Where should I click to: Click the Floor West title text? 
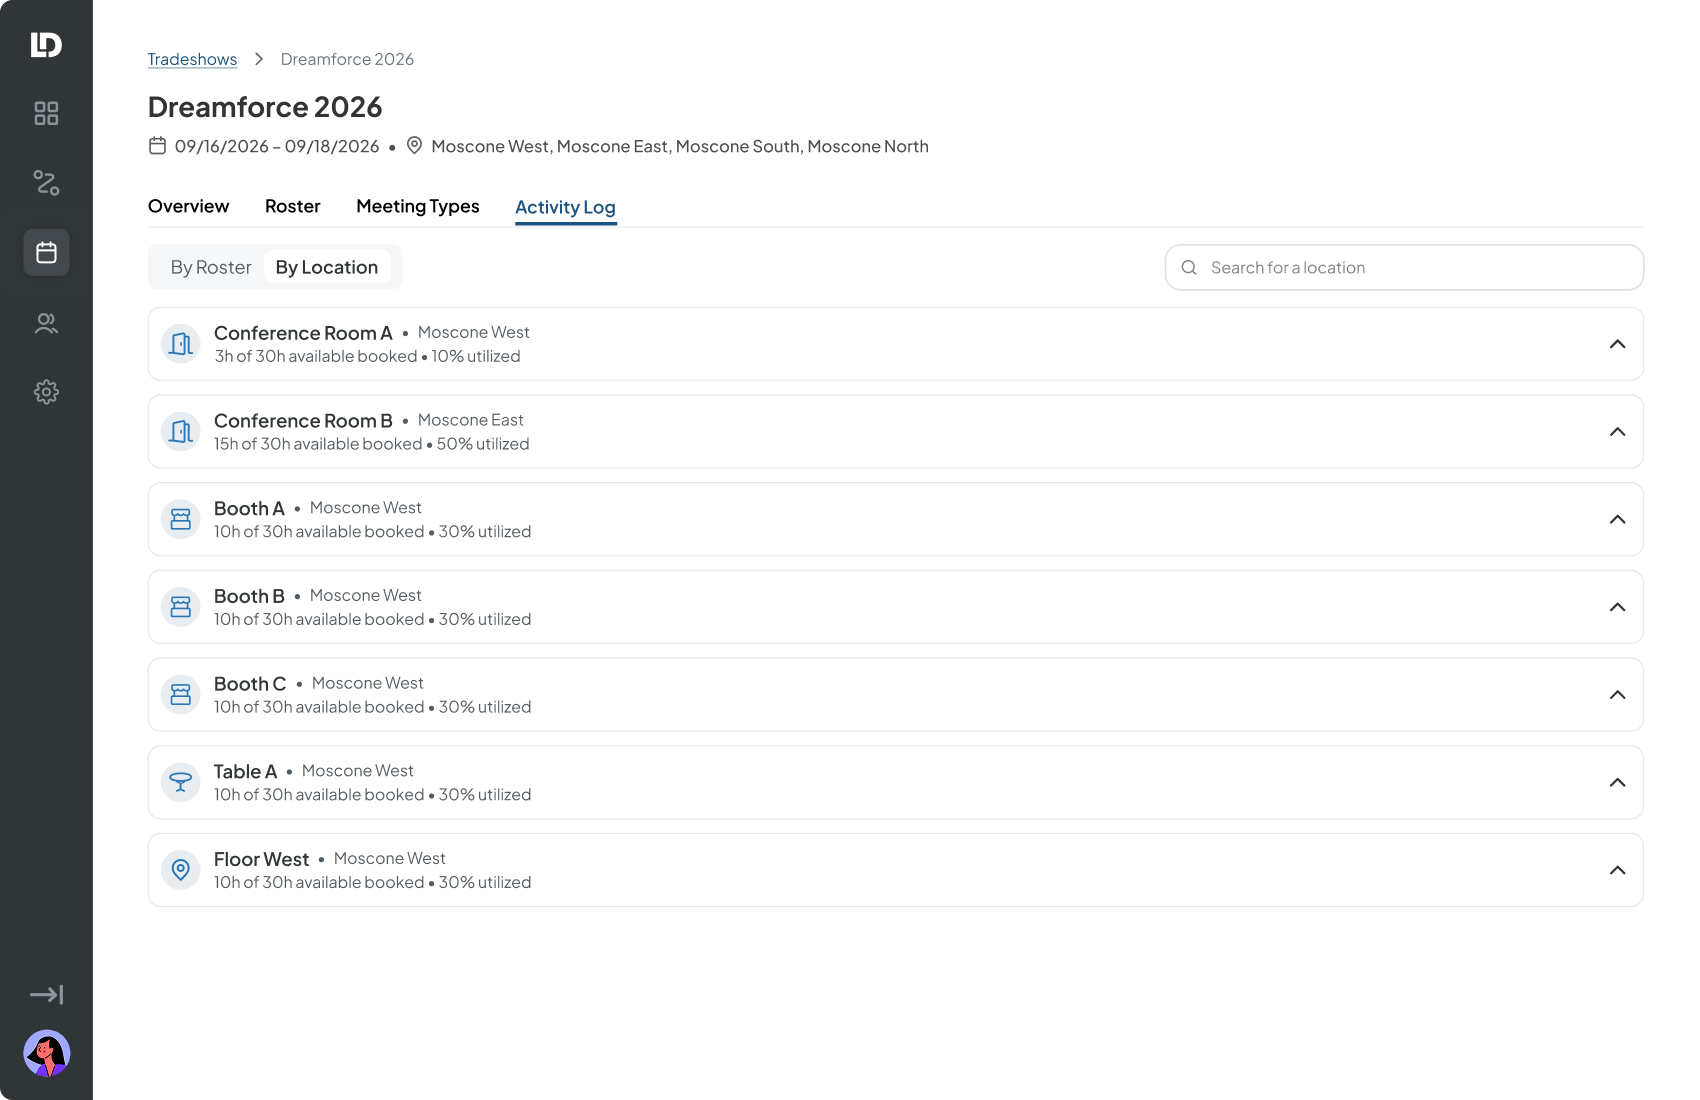262,859
